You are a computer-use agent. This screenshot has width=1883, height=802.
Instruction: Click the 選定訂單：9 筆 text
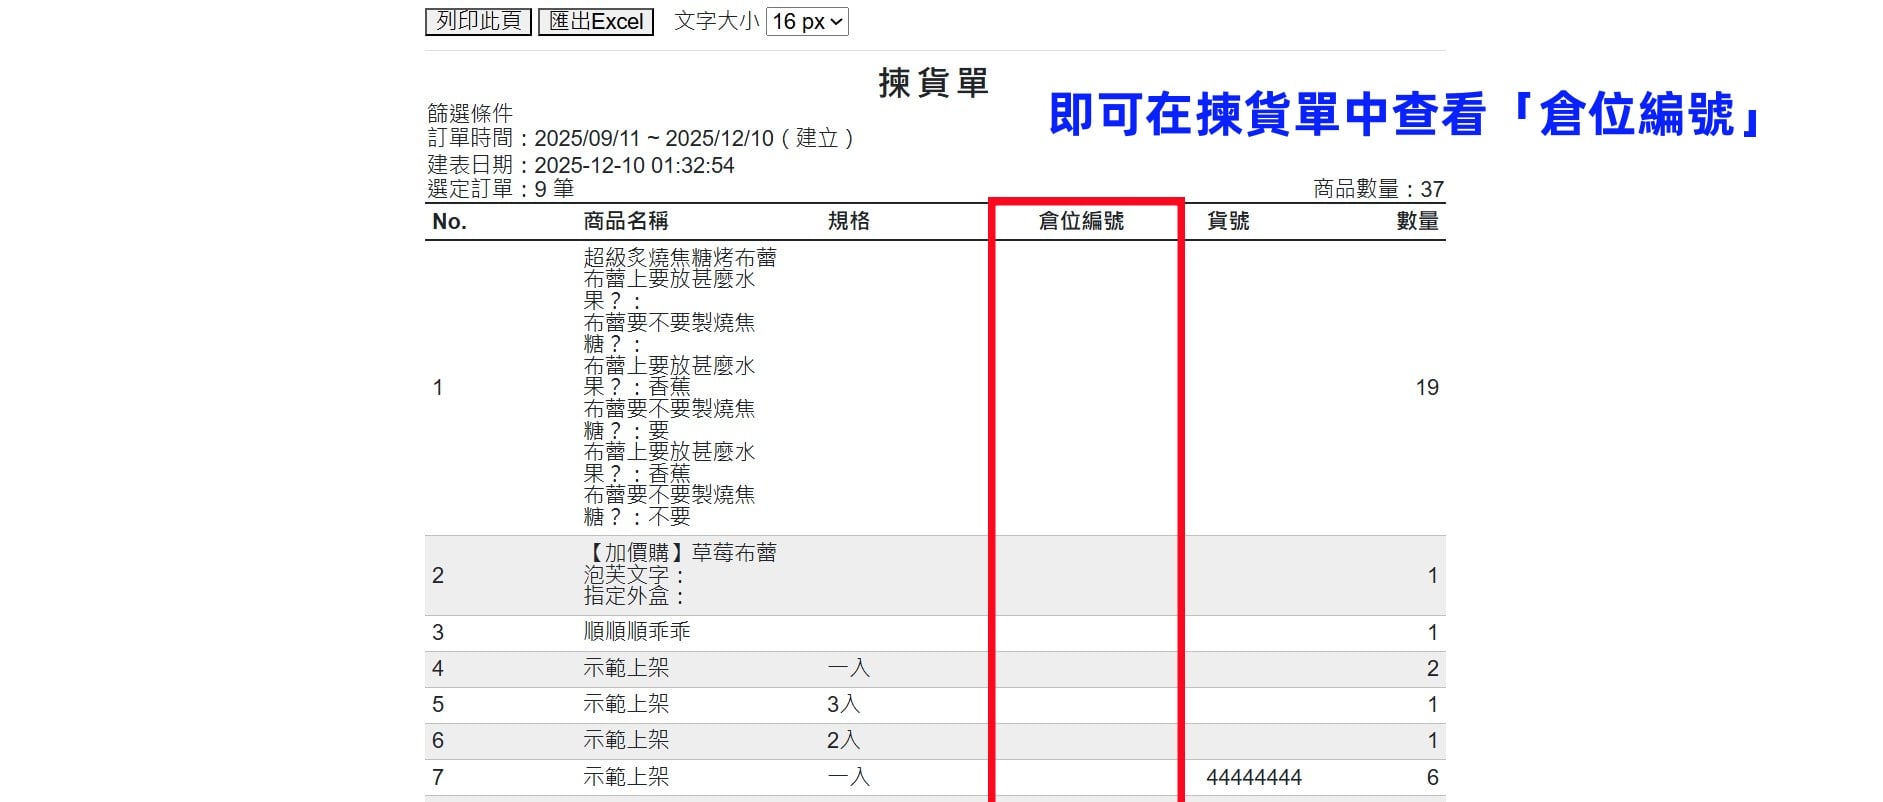(501, 188)
